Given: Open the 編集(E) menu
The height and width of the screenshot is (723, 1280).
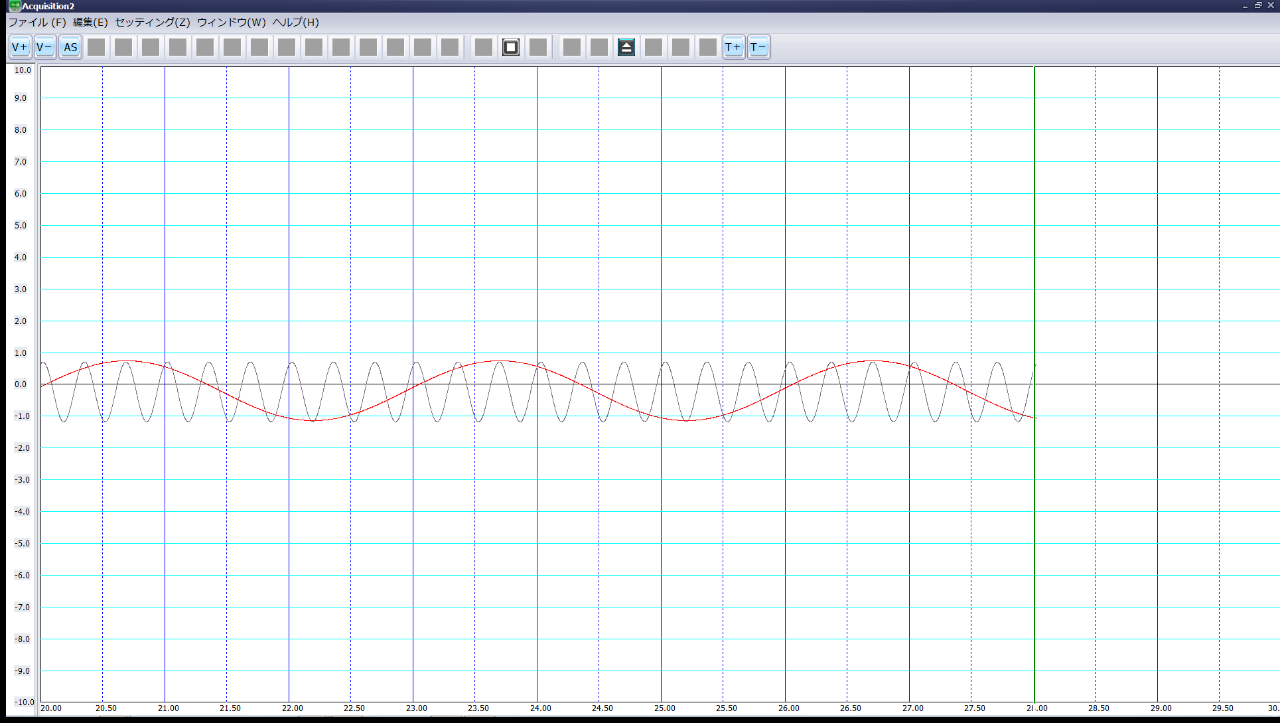Looking at the screenshot, I should 90,22.
